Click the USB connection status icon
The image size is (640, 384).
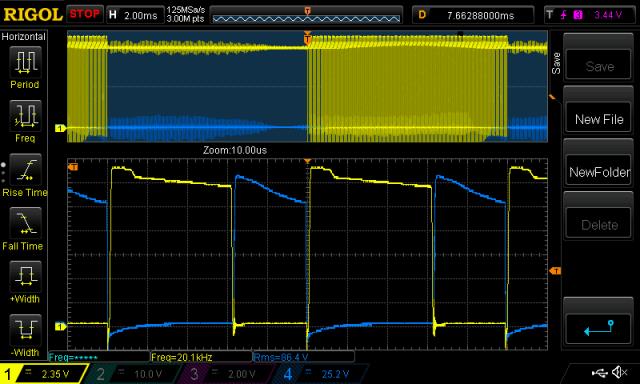[599, 373]
